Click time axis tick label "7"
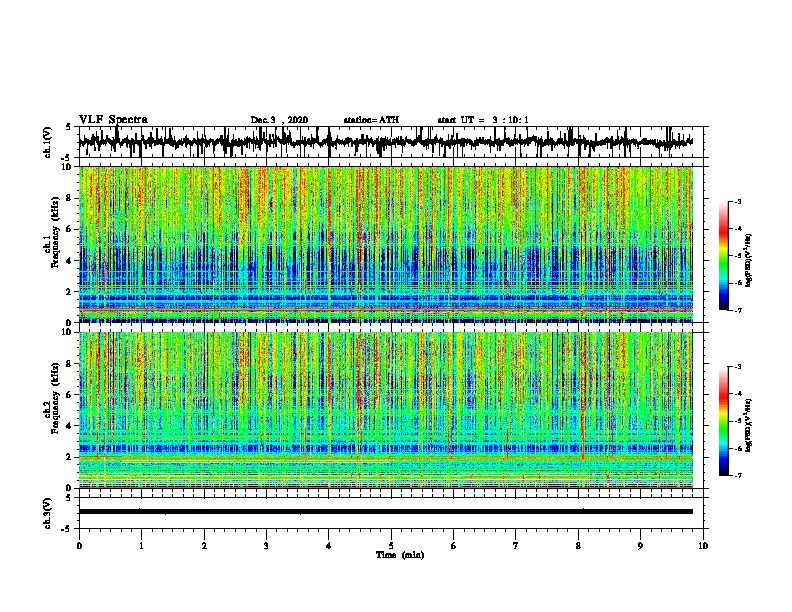792x612 pixels. coord(516,546)
